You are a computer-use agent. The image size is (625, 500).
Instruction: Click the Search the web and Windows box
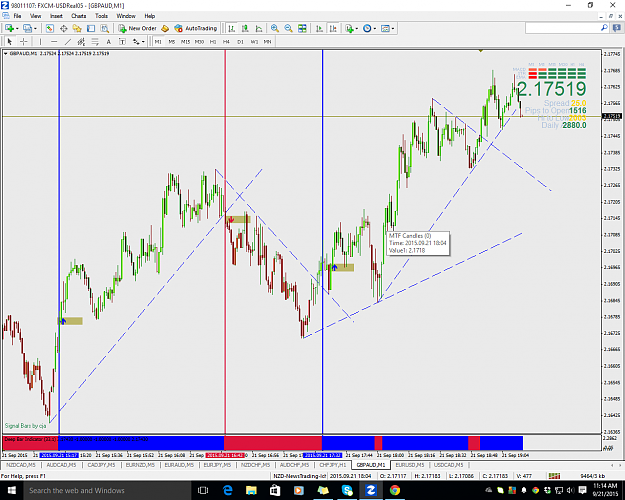click(107, 490)
